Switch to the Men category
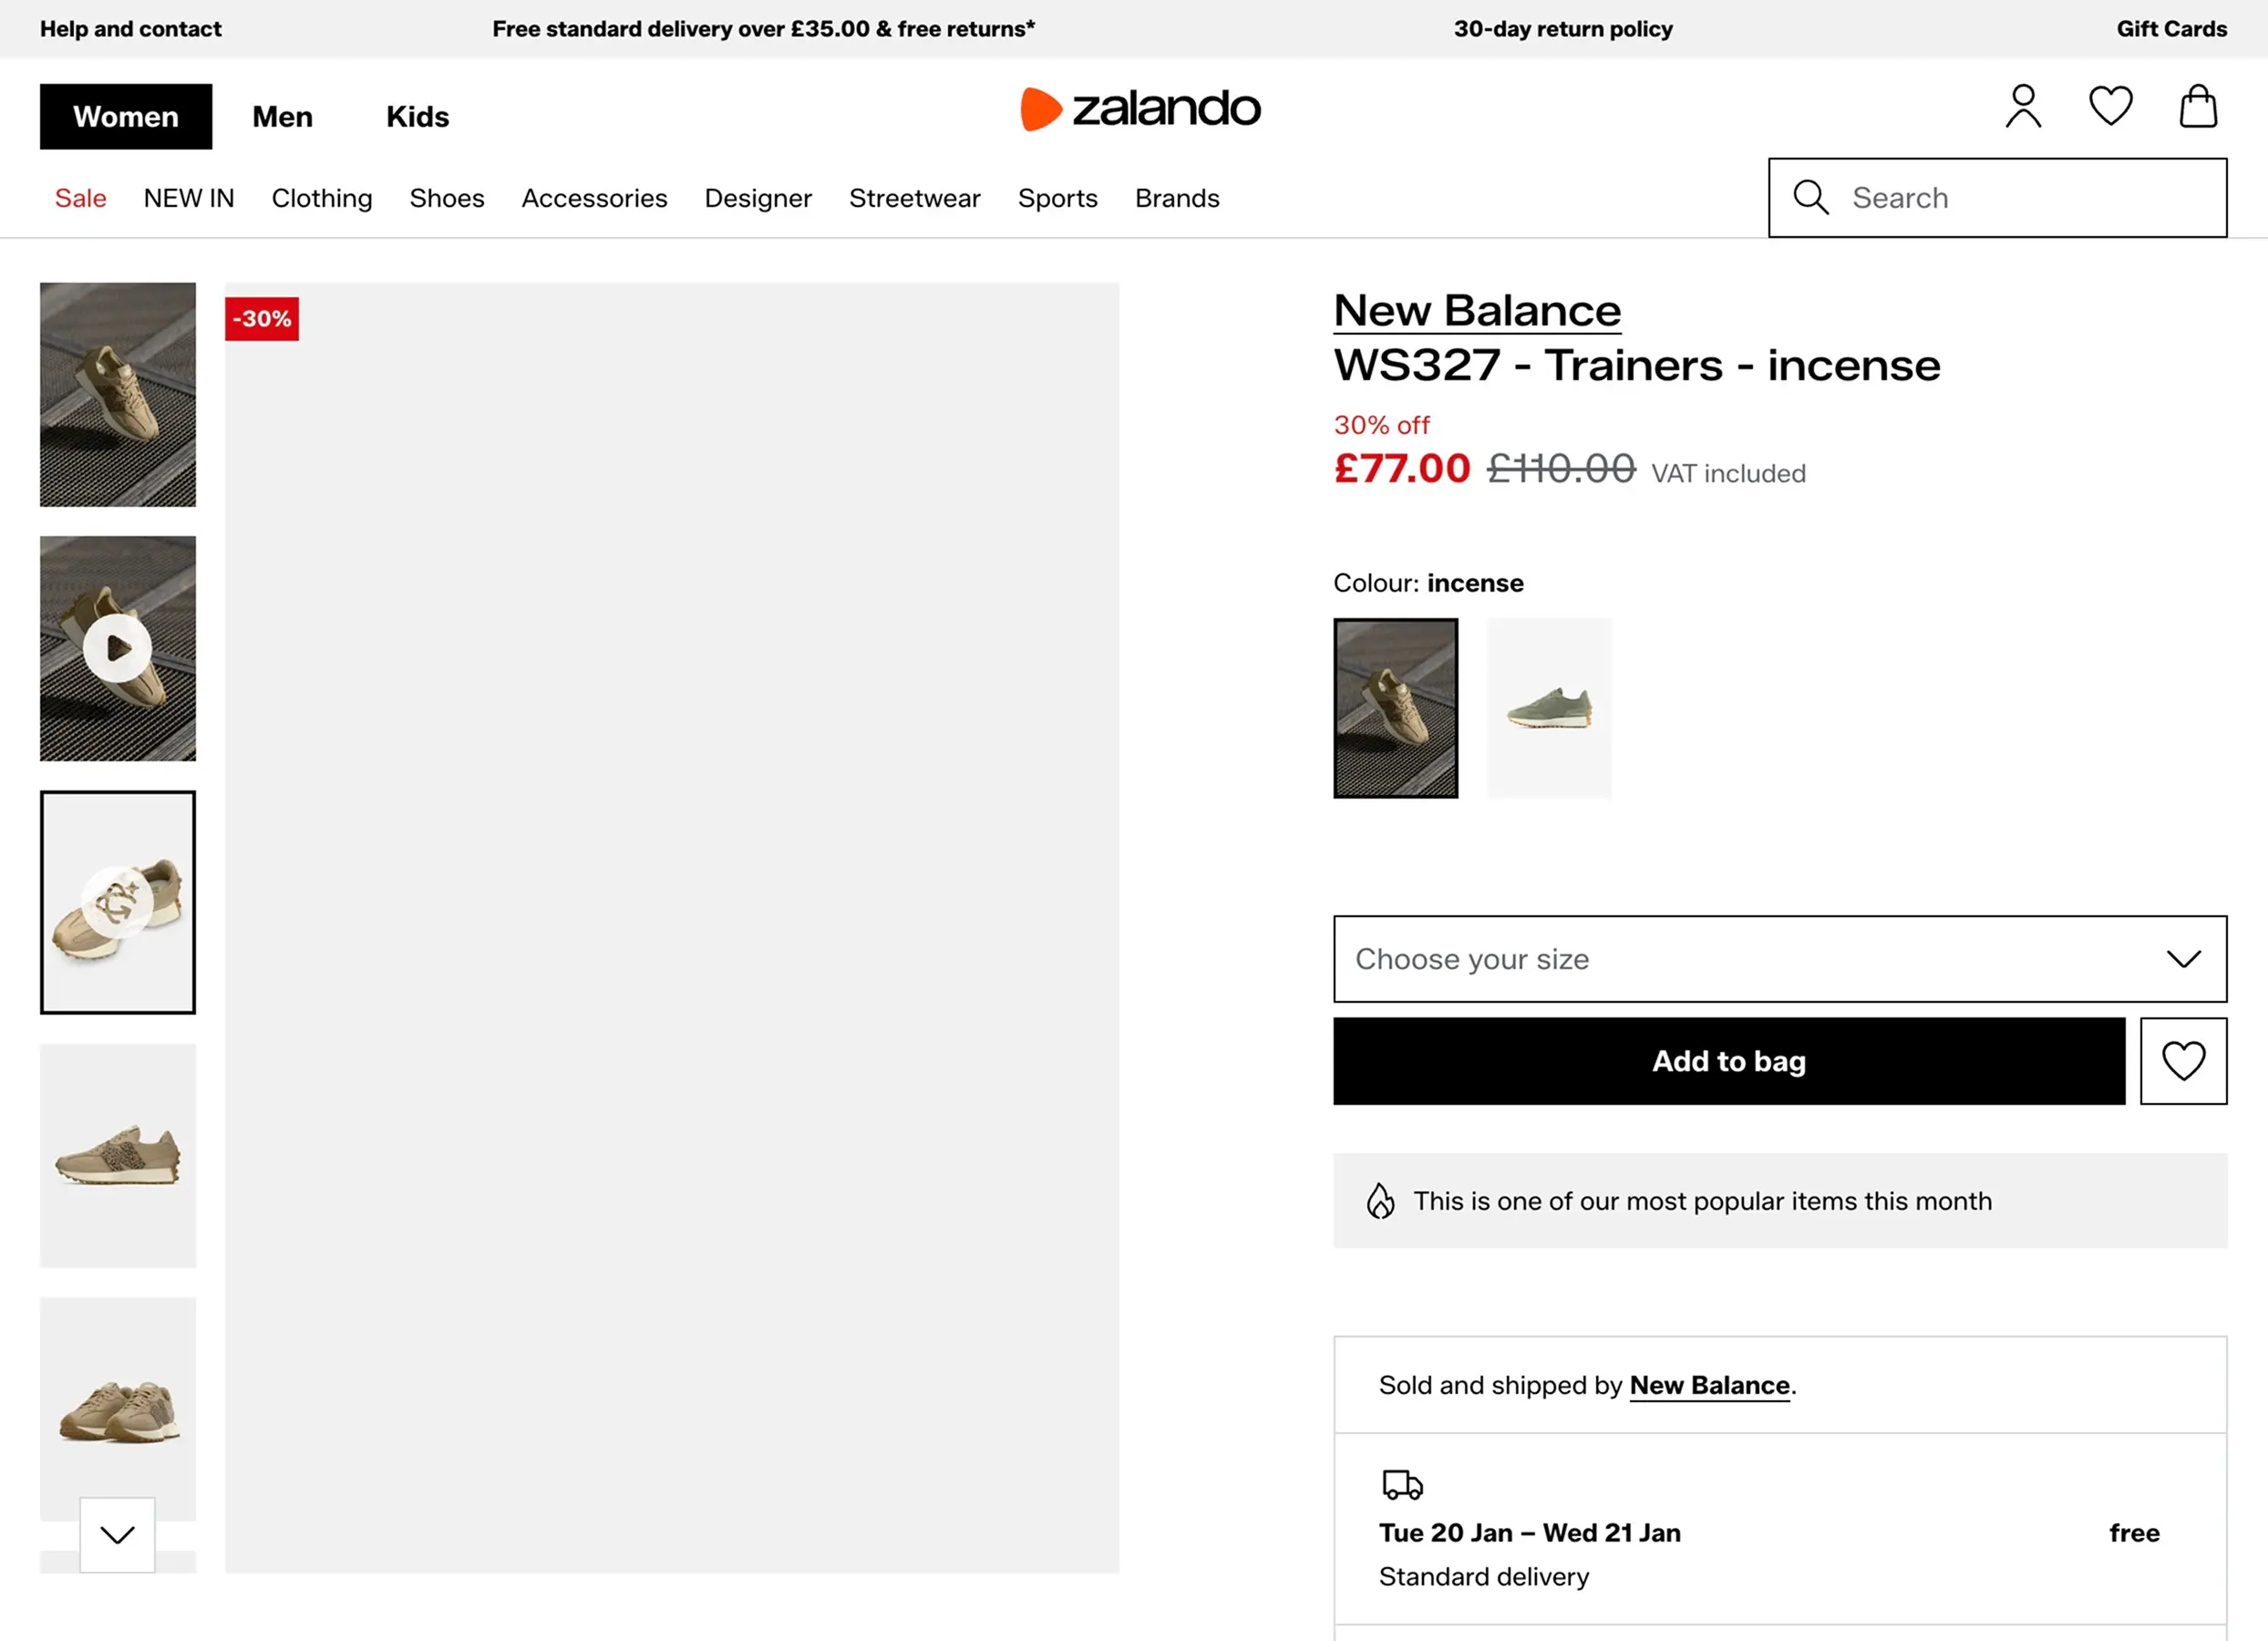The height and width of the screenshot is (1641, 2268). click(x=282, y=116)
